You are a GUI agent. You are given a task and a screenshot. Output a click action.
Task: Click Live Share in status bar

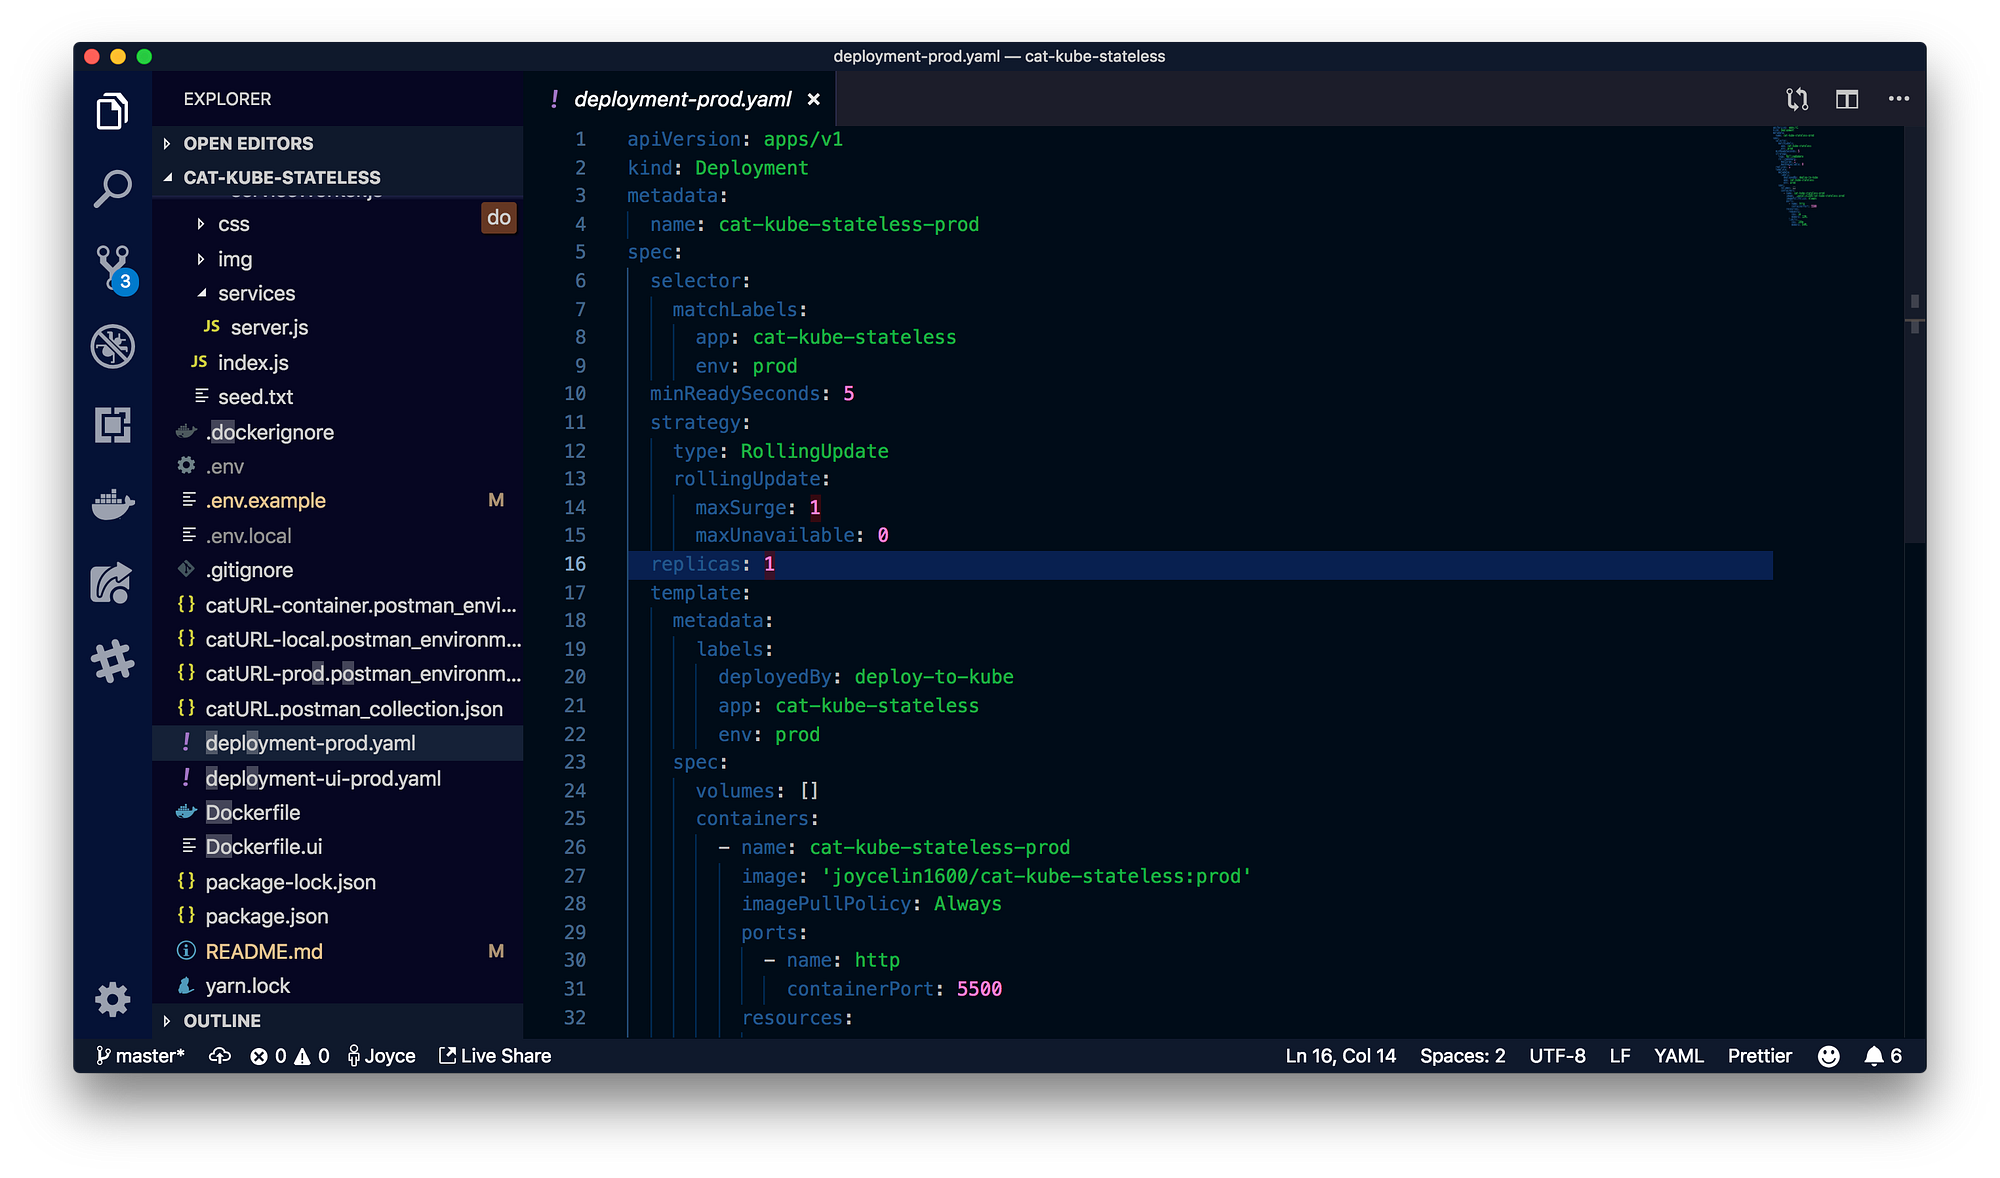pyautogui.click(x=495, y=1056)
